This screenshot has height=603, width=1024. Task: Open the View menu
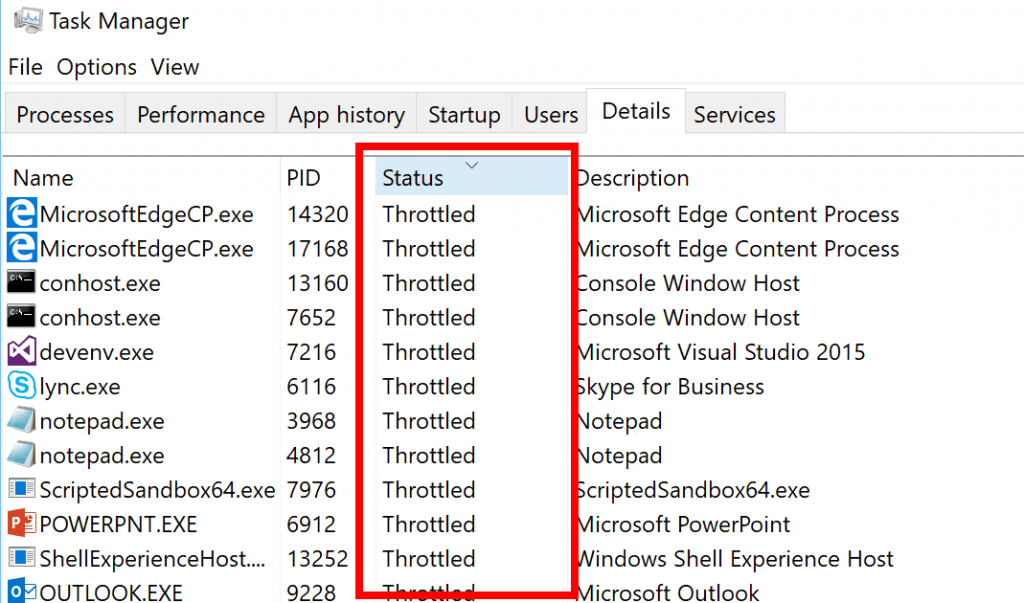[174, 67]
